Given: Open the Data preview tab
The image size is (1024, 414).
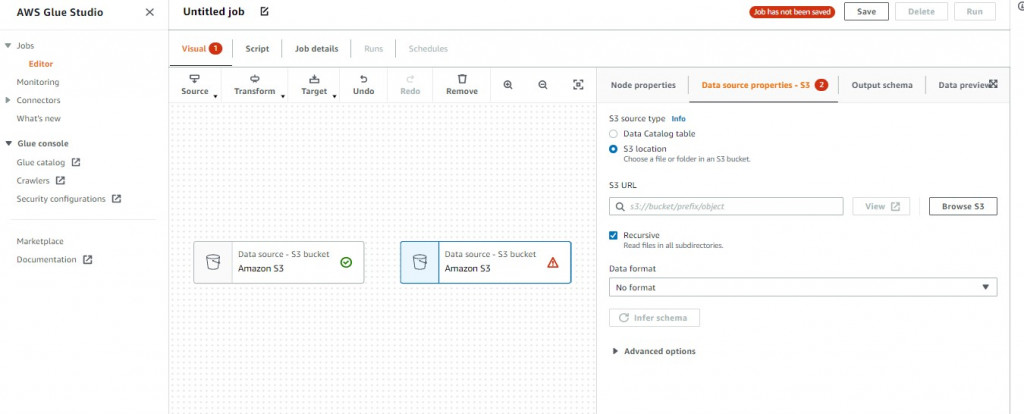Looking at the screenshot, I should (x=964, y=85).
